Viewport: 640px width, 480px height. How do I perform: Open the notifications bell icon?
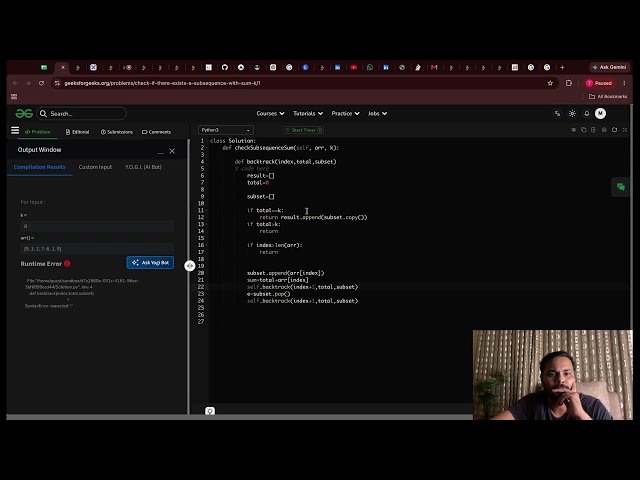tap(587, 113)
